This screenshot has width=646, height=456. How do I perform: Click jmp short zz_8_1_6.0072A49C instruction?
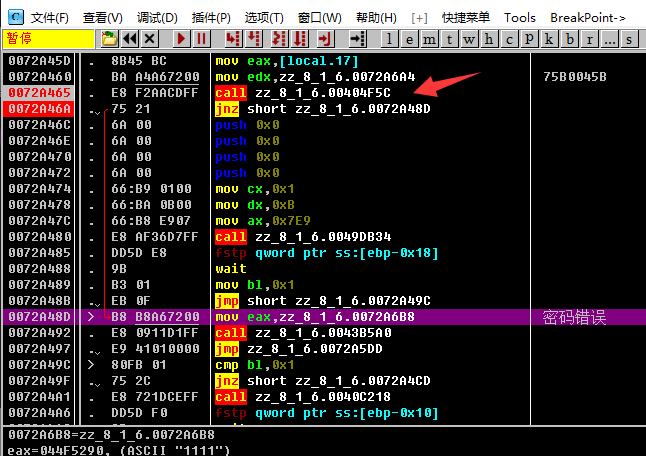point(323,301)
